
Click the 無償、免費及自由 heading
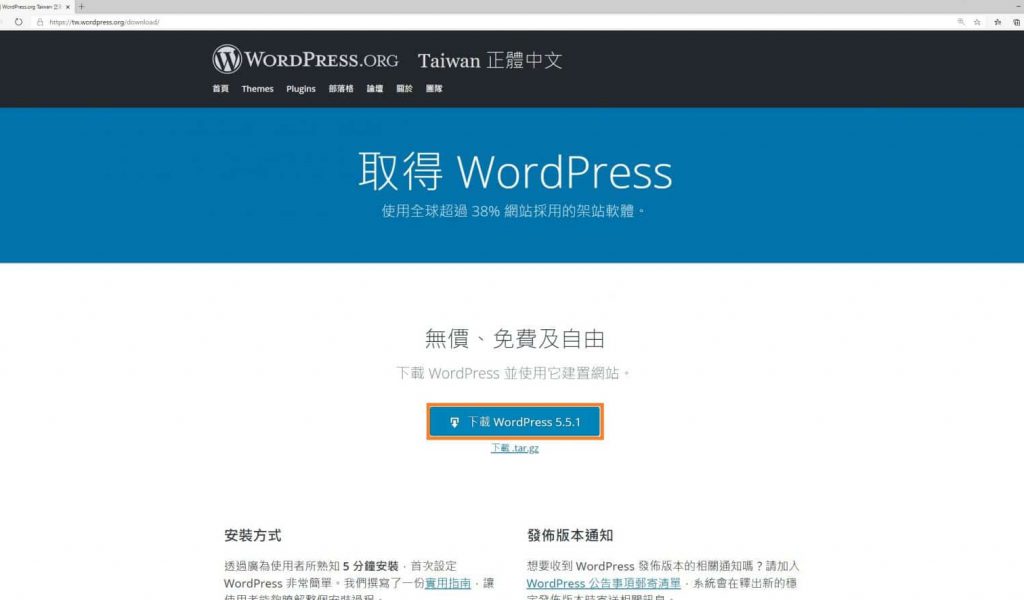pos(515,339)
